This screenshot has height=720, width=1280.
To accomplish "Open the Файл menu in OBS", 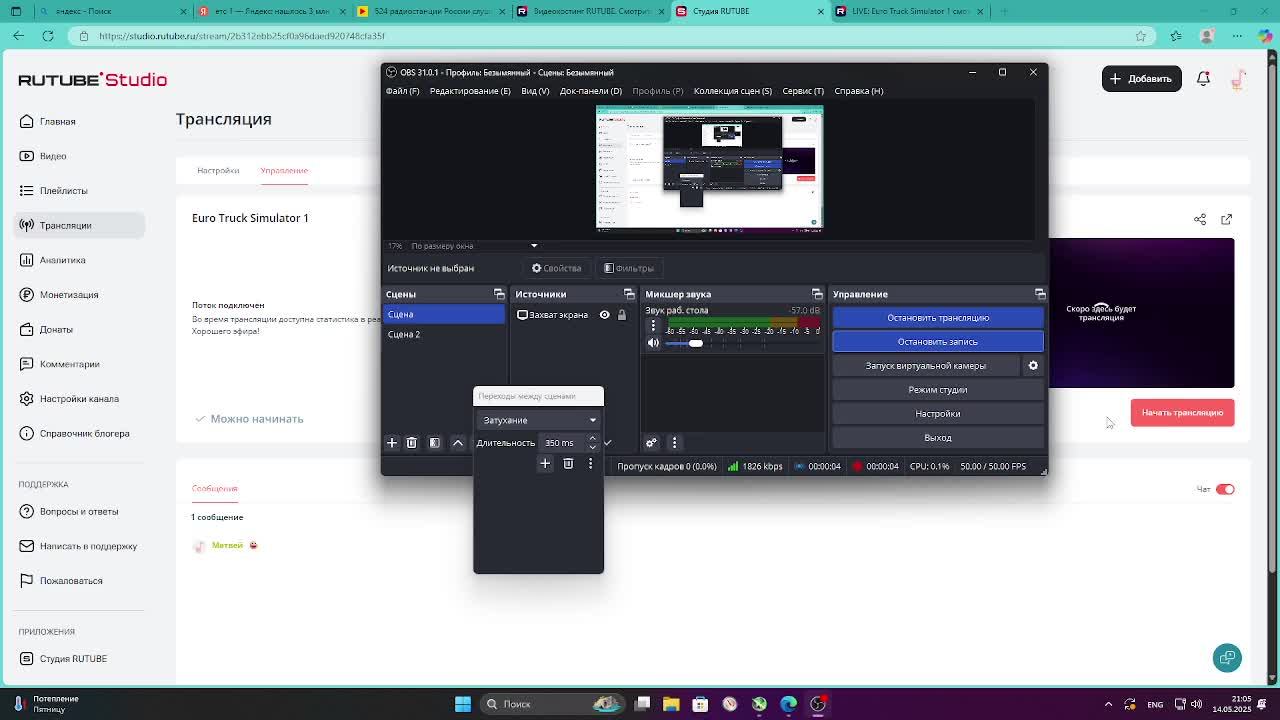I will pyautogui.click(x=403, y=91).
